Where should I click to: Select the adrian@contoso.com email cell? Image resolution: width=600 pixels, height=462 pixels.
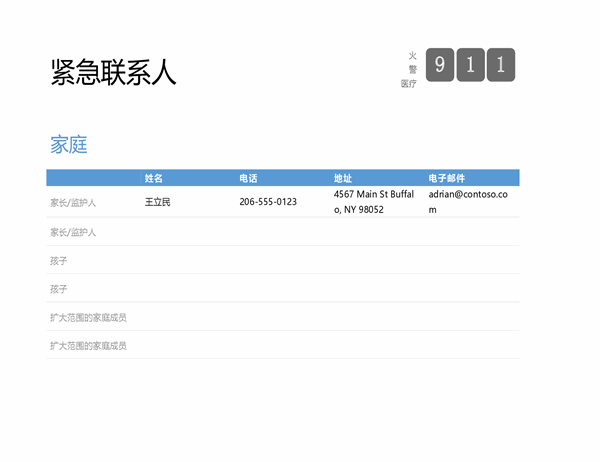pos(468,202)
